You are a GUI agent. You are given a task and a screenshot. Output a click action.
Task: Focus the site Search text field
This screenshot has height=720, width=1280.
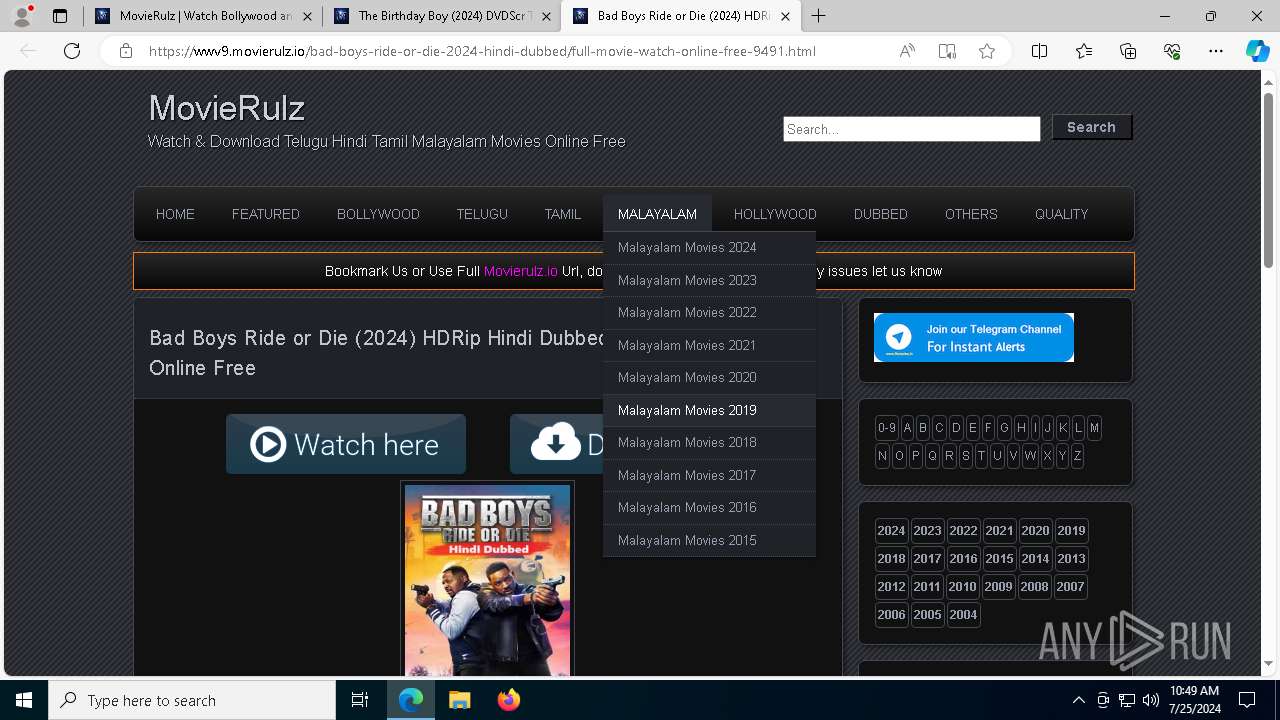(x=912, y=129)
